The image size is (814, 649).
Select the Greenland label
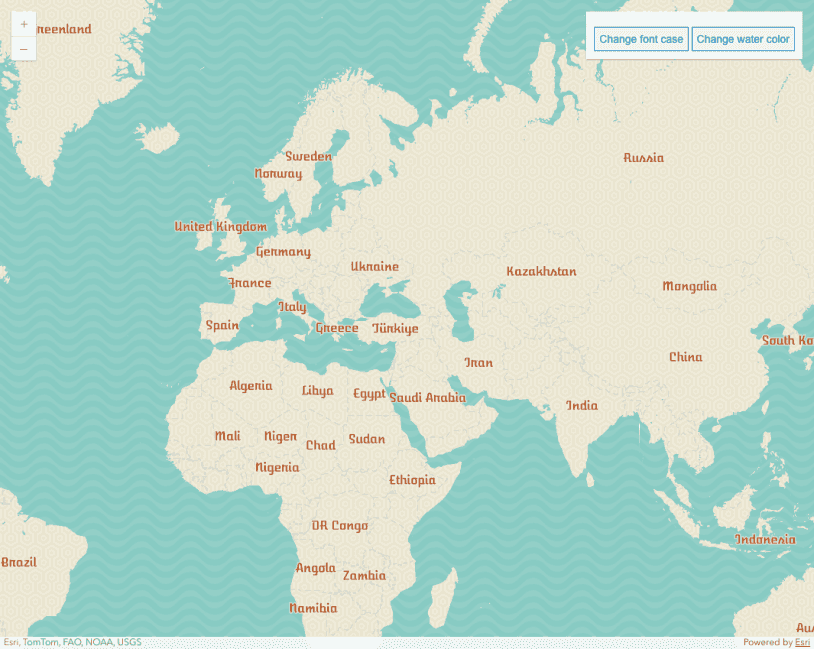pyautogui.click(x=62, y=29)
